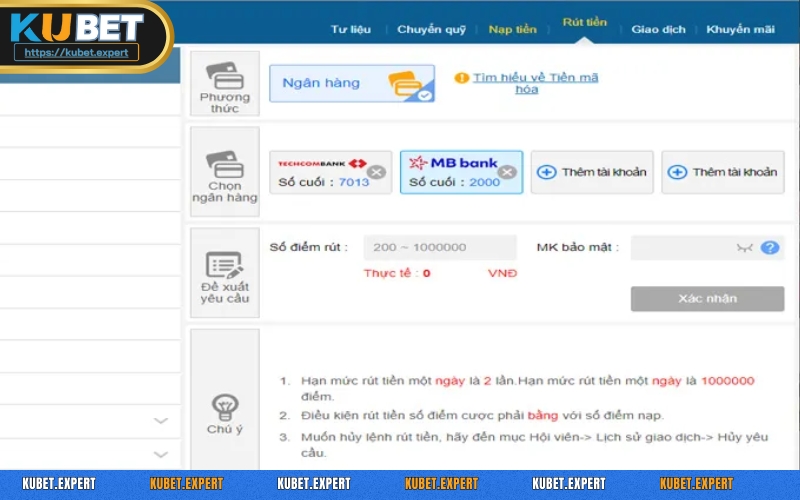This screenshot has width=800, height=500.
Task: Select MB bank account ending 2000
Action: (x=452, y=172)
